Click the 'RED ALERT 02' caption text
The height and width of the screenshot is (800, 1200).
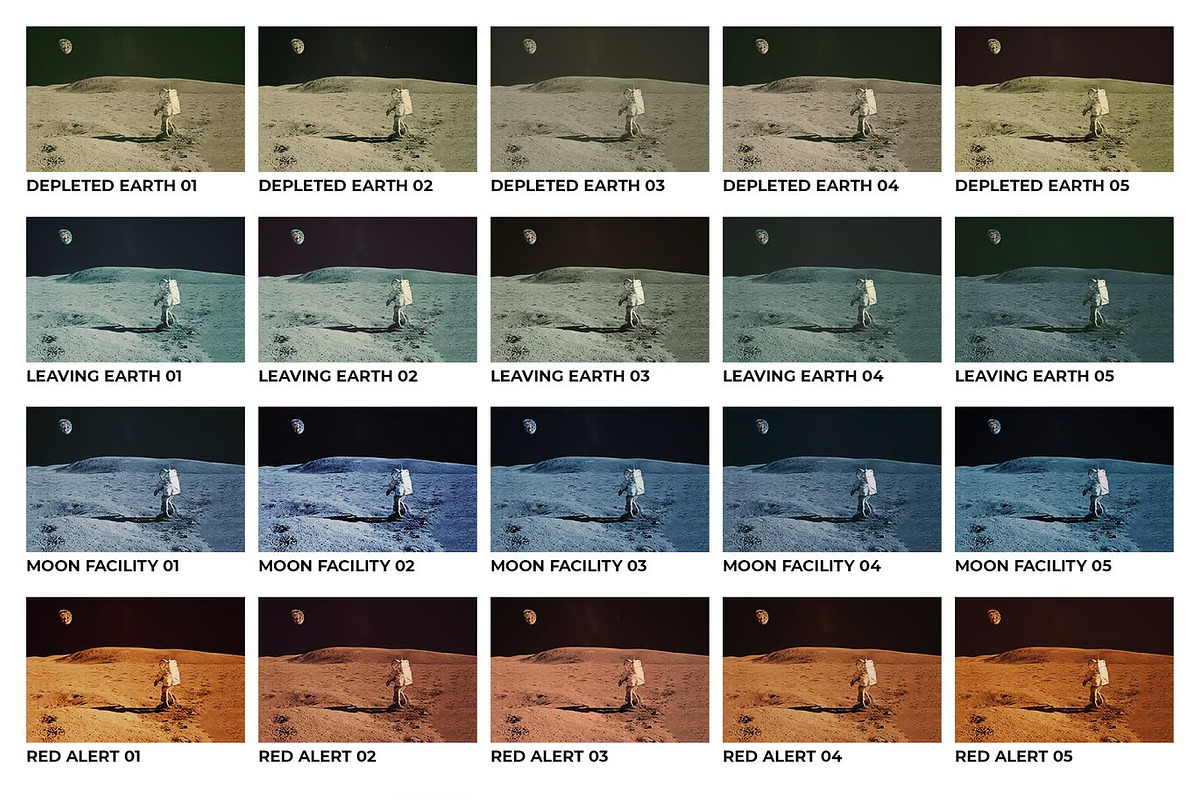point(318,756)
